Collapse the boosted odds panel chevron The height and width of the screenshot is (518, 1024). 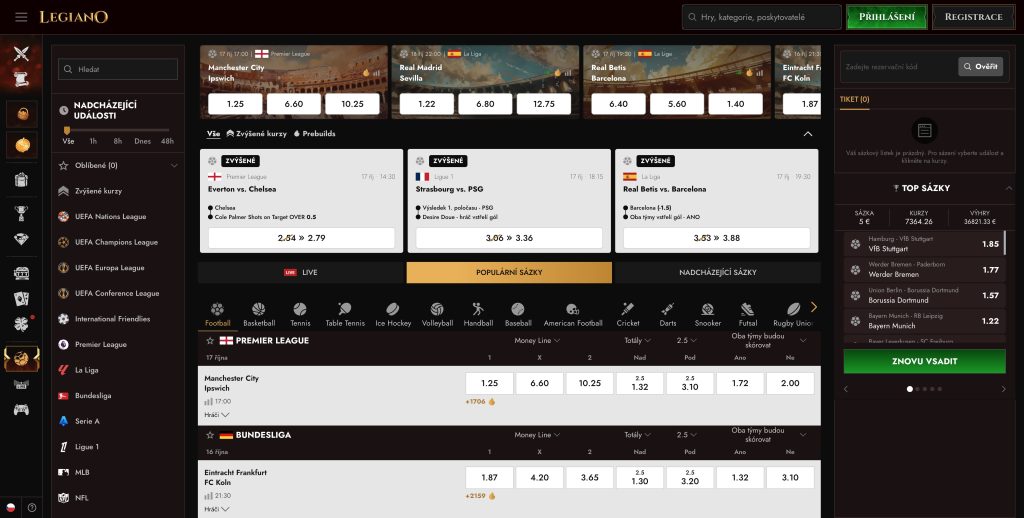(x=808, y=134)
